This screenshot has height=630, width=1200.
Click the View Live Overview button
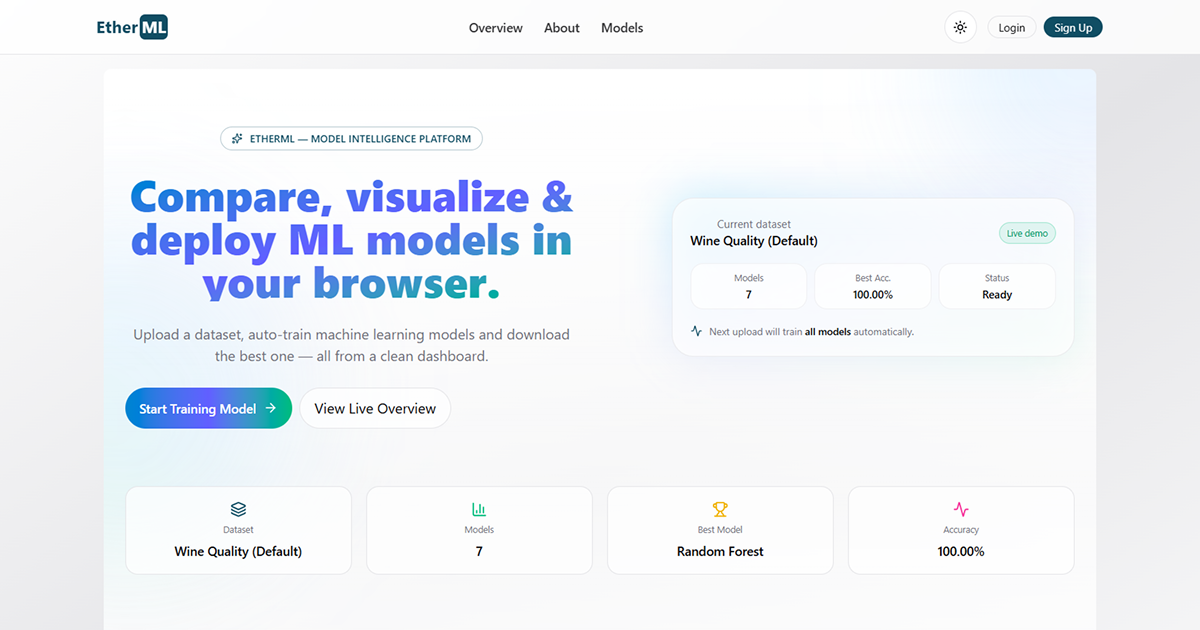pyautogui.click(x=375, y=408)
